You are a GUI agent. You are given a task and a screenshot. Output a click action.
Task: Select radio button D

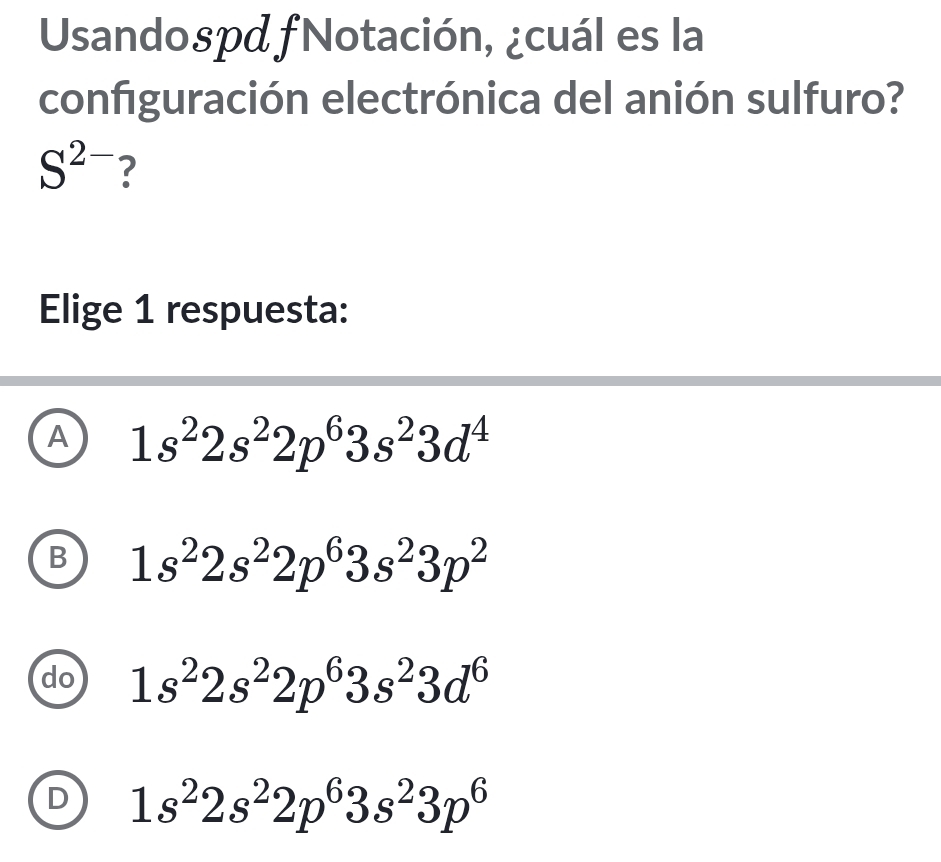click(x=59, y=799)
